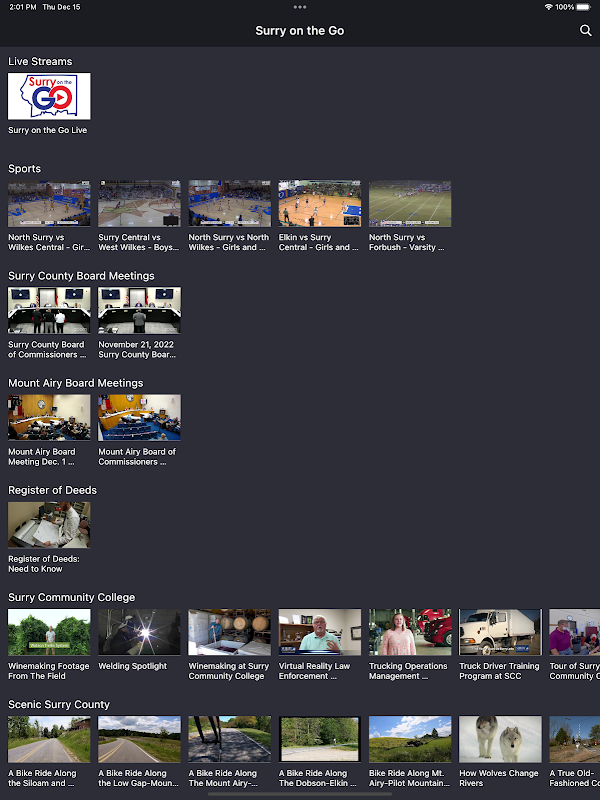Open Register of Deeds: Need to Know thumbnail
This screenshot has width=600, height=800.
[49, 525]
